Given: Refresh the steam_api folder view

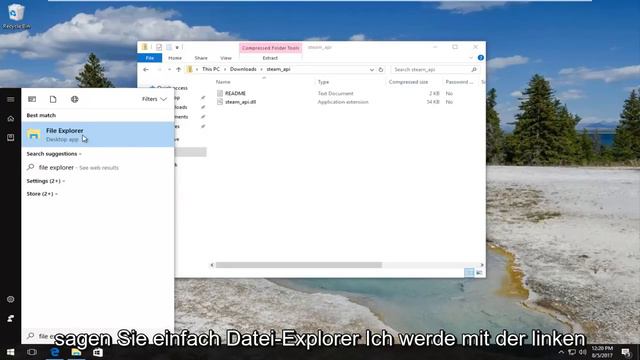Looking at the screenshot, I should pos(381,69).
